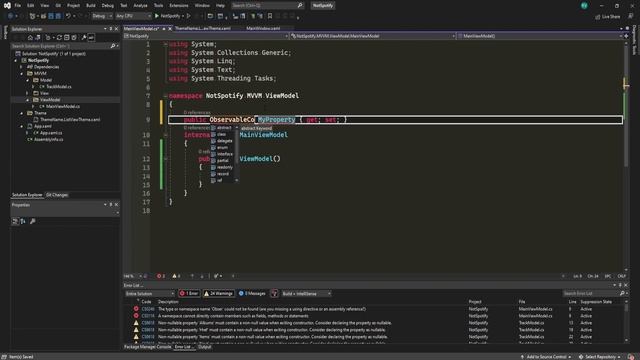Click Sync/refresh icon in Solution Explorer toolbar
Viewport: 640px width, 360px height.
click(x=59, y=38)
